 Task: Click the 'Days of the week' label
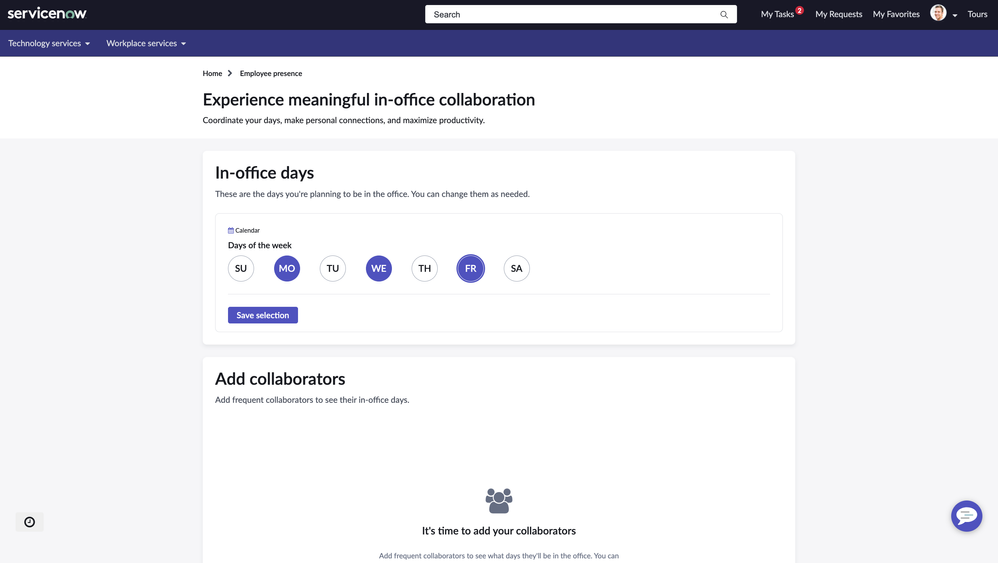tap(260, 245)
